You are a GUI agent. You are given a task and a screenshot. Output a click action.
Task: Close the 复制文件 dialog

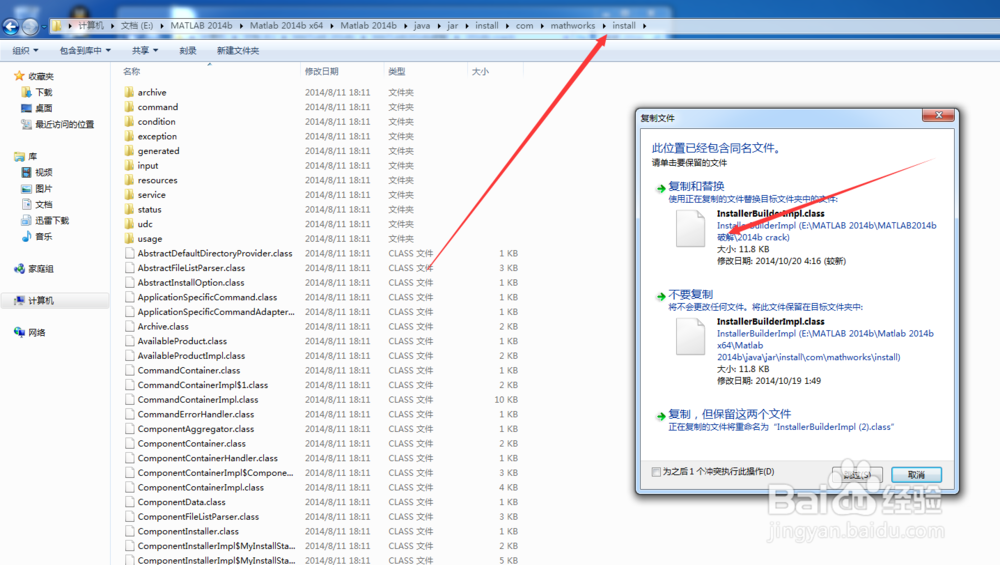tap(938, 115)
